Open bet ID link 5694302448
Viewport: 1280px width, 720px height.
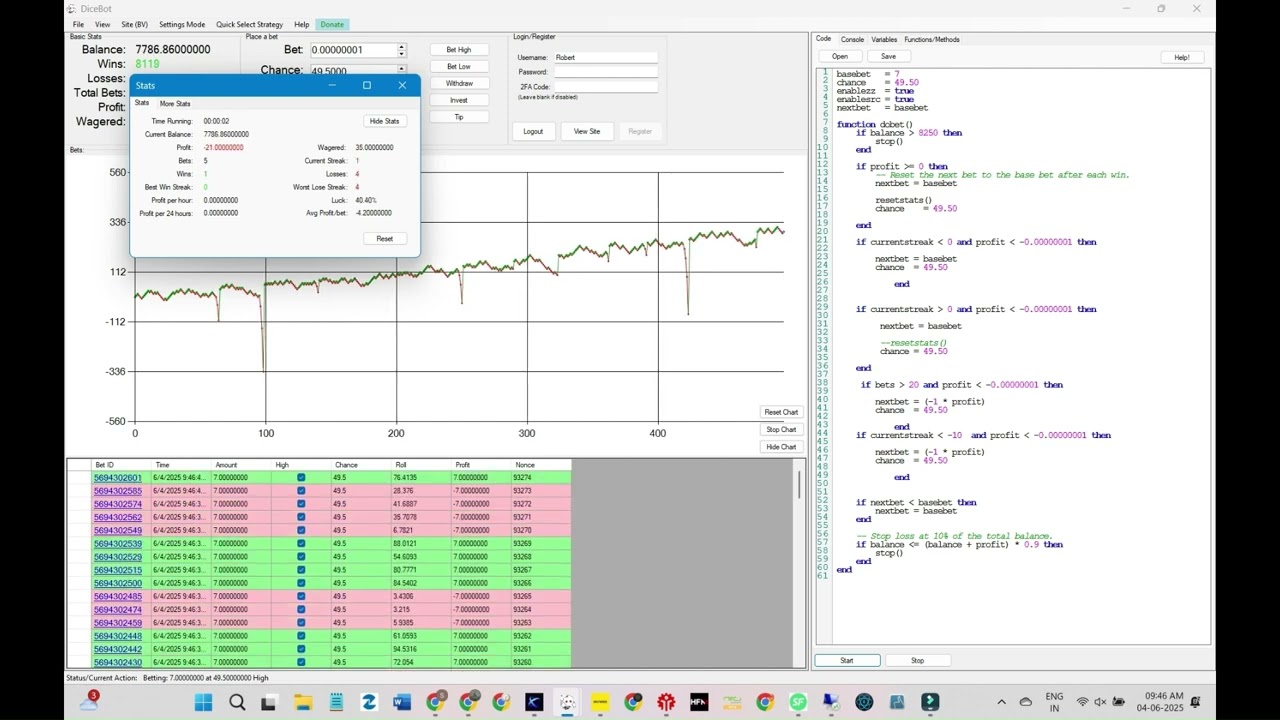(x=118, y=636)
